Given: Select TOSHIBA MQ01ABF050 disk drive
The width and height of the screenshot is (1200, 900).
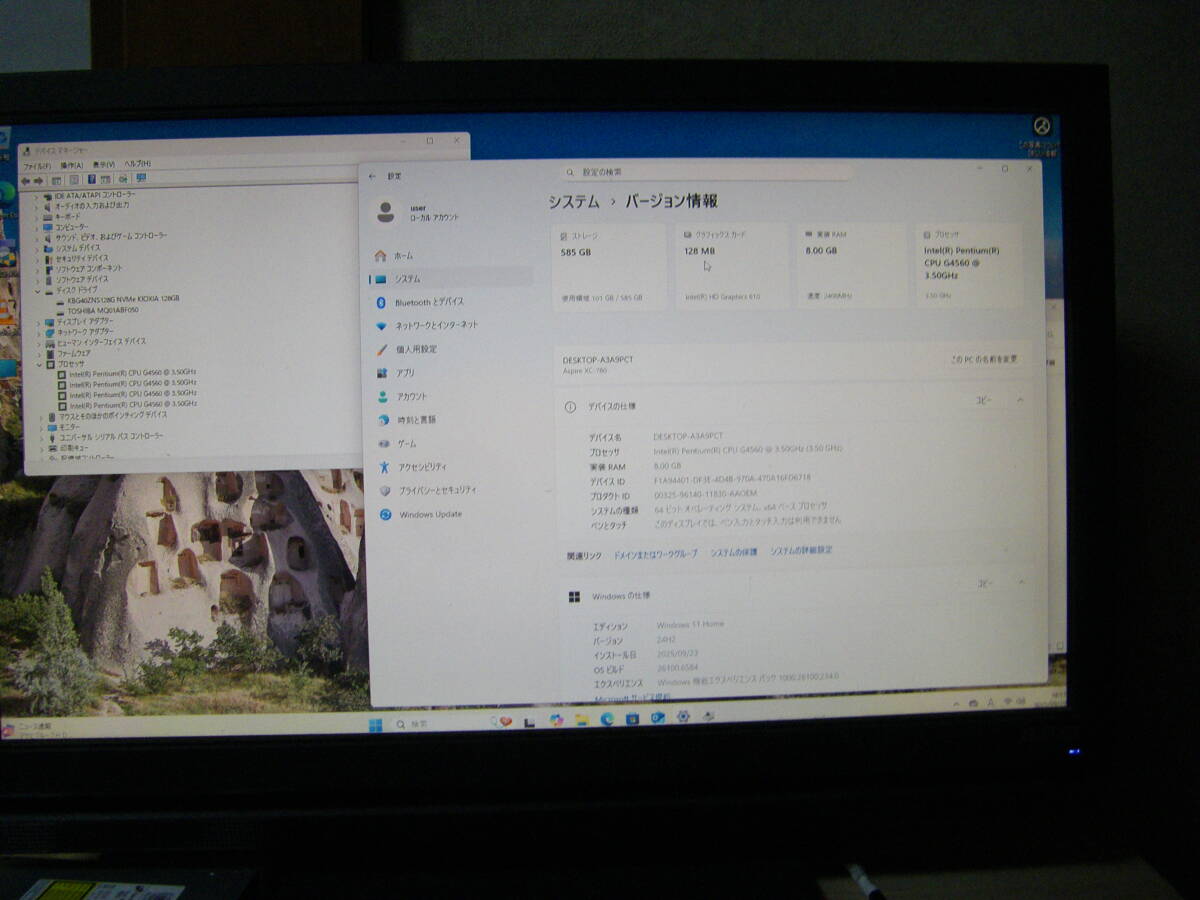Looking at the screenshot, I should (97, 311).
